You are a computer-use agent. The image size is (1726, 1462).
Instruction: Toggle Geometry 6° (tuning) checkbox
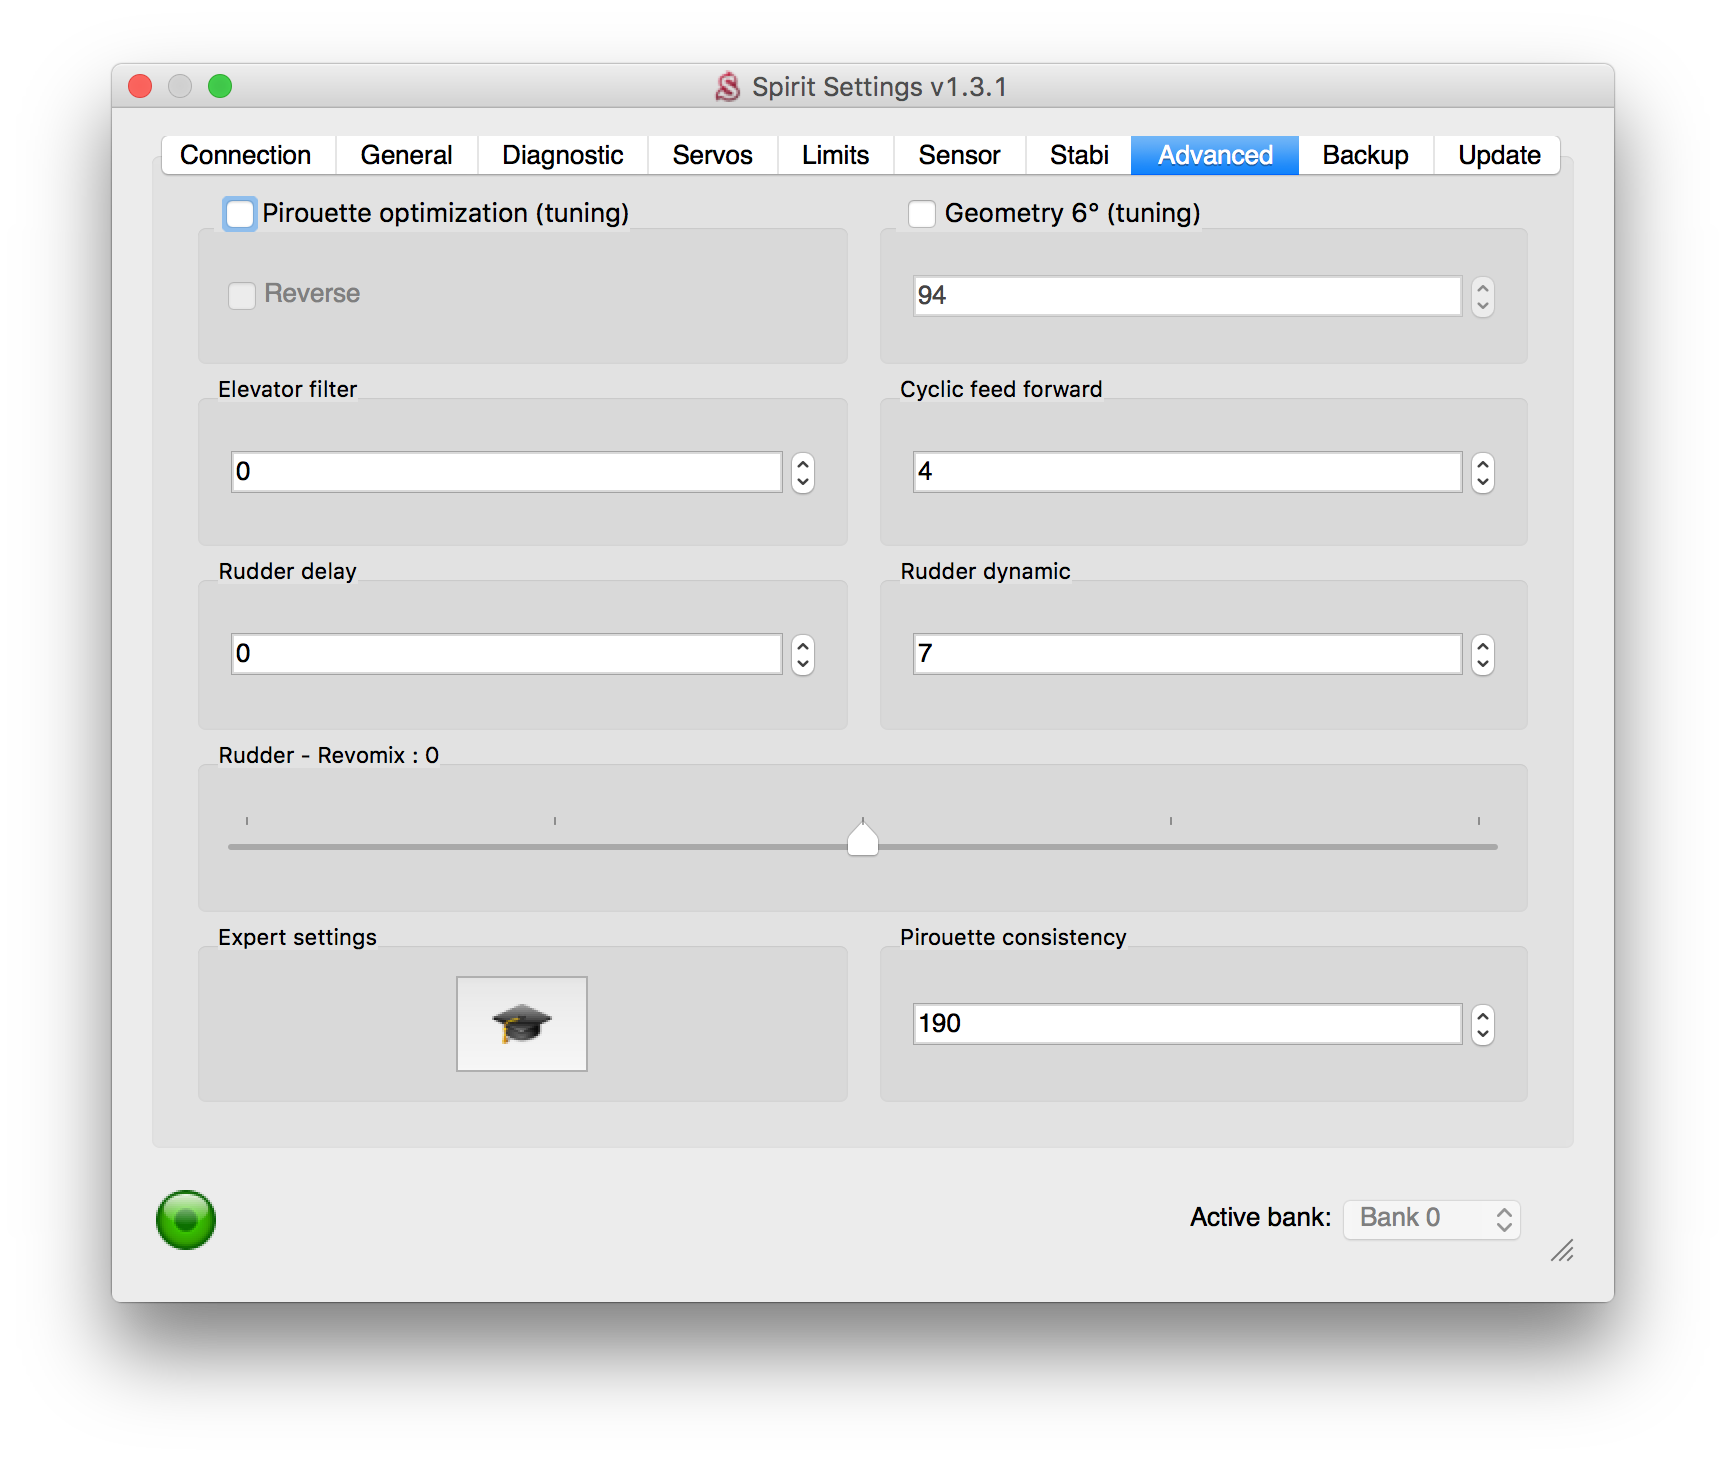[x=921, y=214]
